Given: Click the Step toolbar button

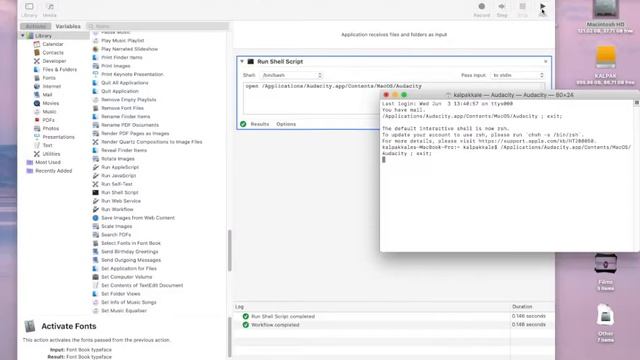Looking at the screenshot, I should [x=502, y=10].
